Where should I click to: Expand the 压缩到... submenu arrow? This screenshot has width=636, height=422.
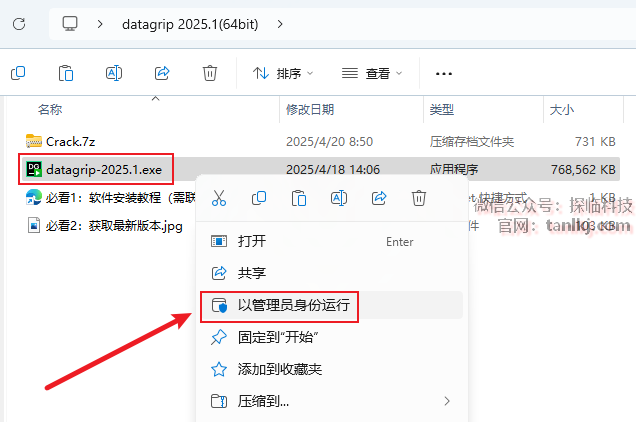447,401
